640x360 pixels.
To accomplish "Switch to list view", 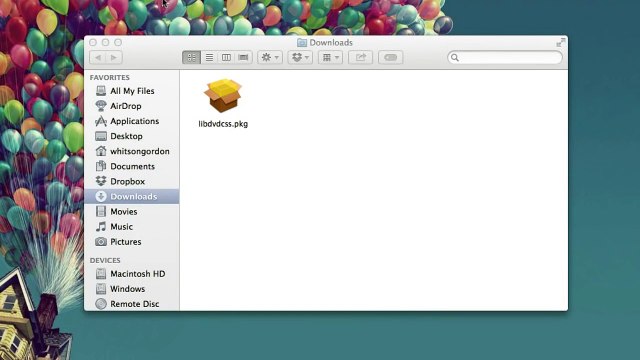I will (209, 58).
